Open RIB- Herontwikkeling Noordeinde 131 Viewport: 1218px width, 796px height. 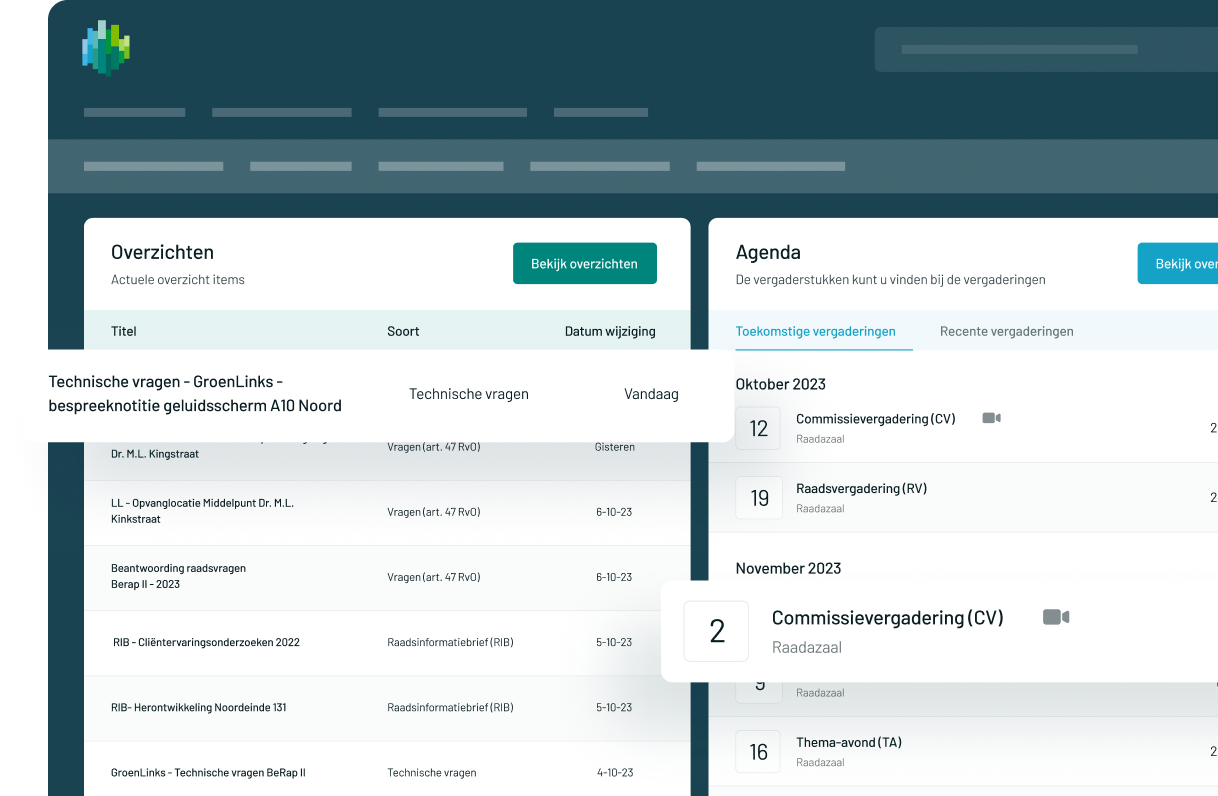(x=199, y=707)
